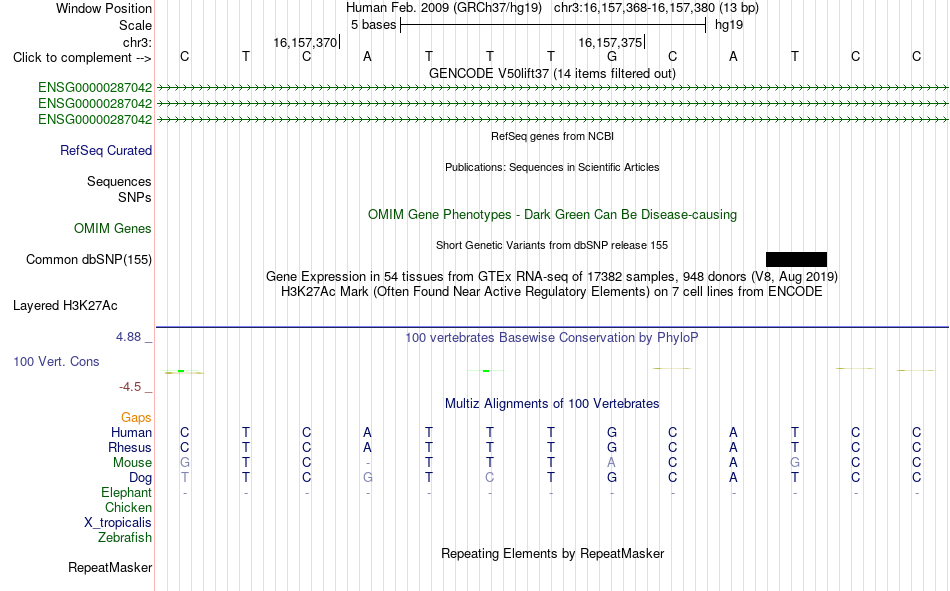
Task: Click 'Short Genetic Variants from dbSNP release 155' title
Action: click(x=552, y=245)
